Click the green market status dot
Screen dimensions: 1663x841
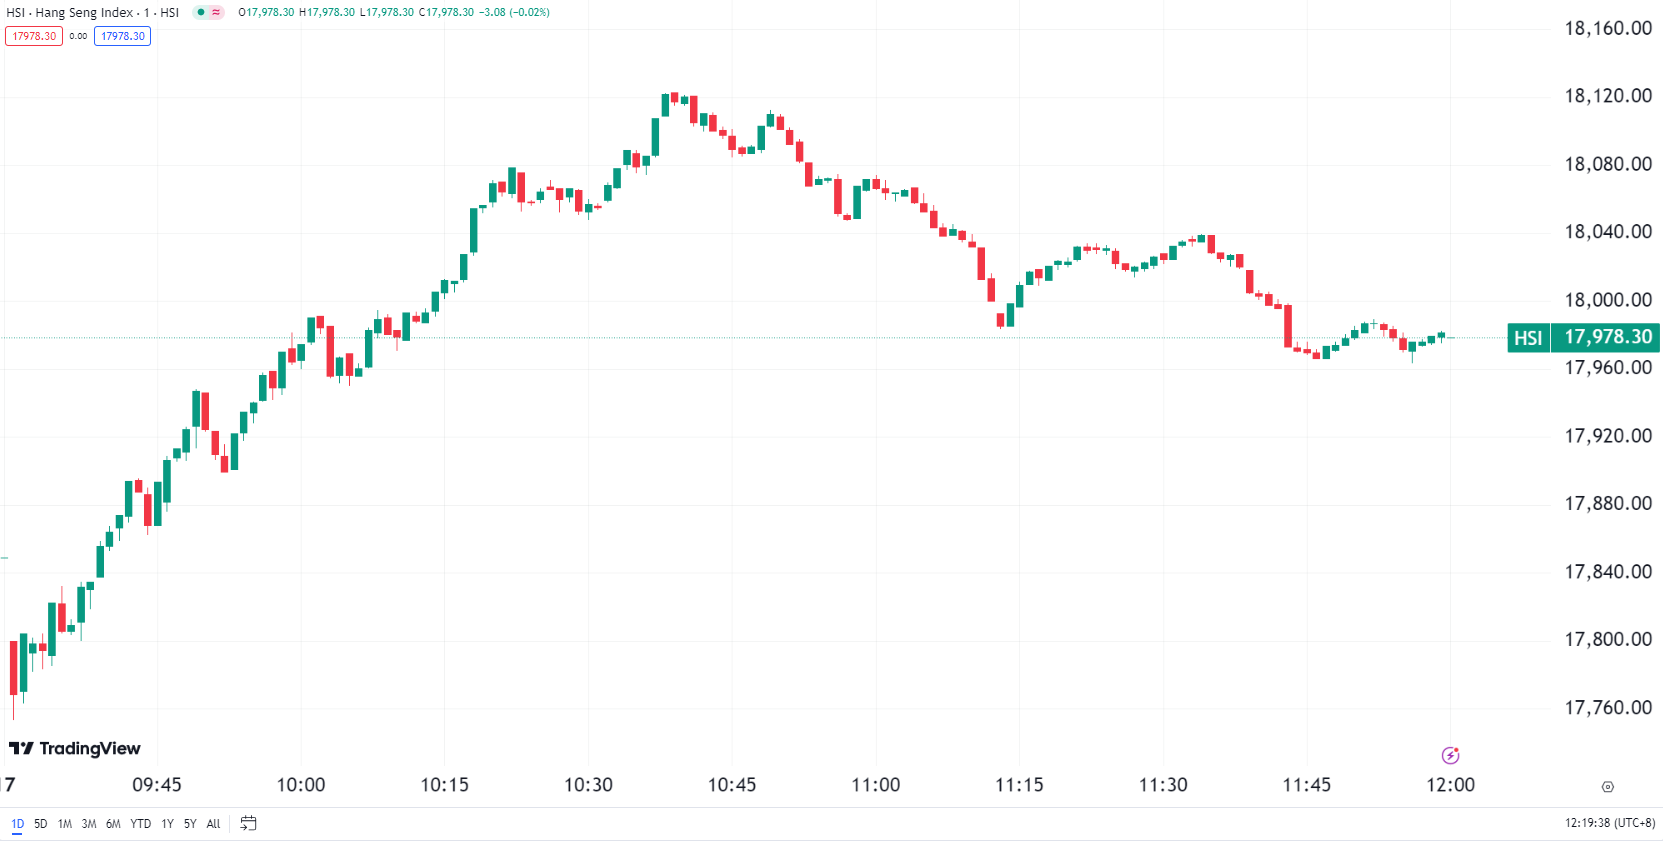tap(201, 12)
